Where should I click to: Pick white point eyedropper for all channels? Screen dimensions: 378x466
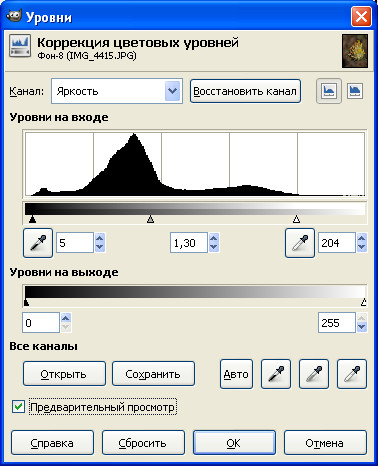[x=352, y=374]
